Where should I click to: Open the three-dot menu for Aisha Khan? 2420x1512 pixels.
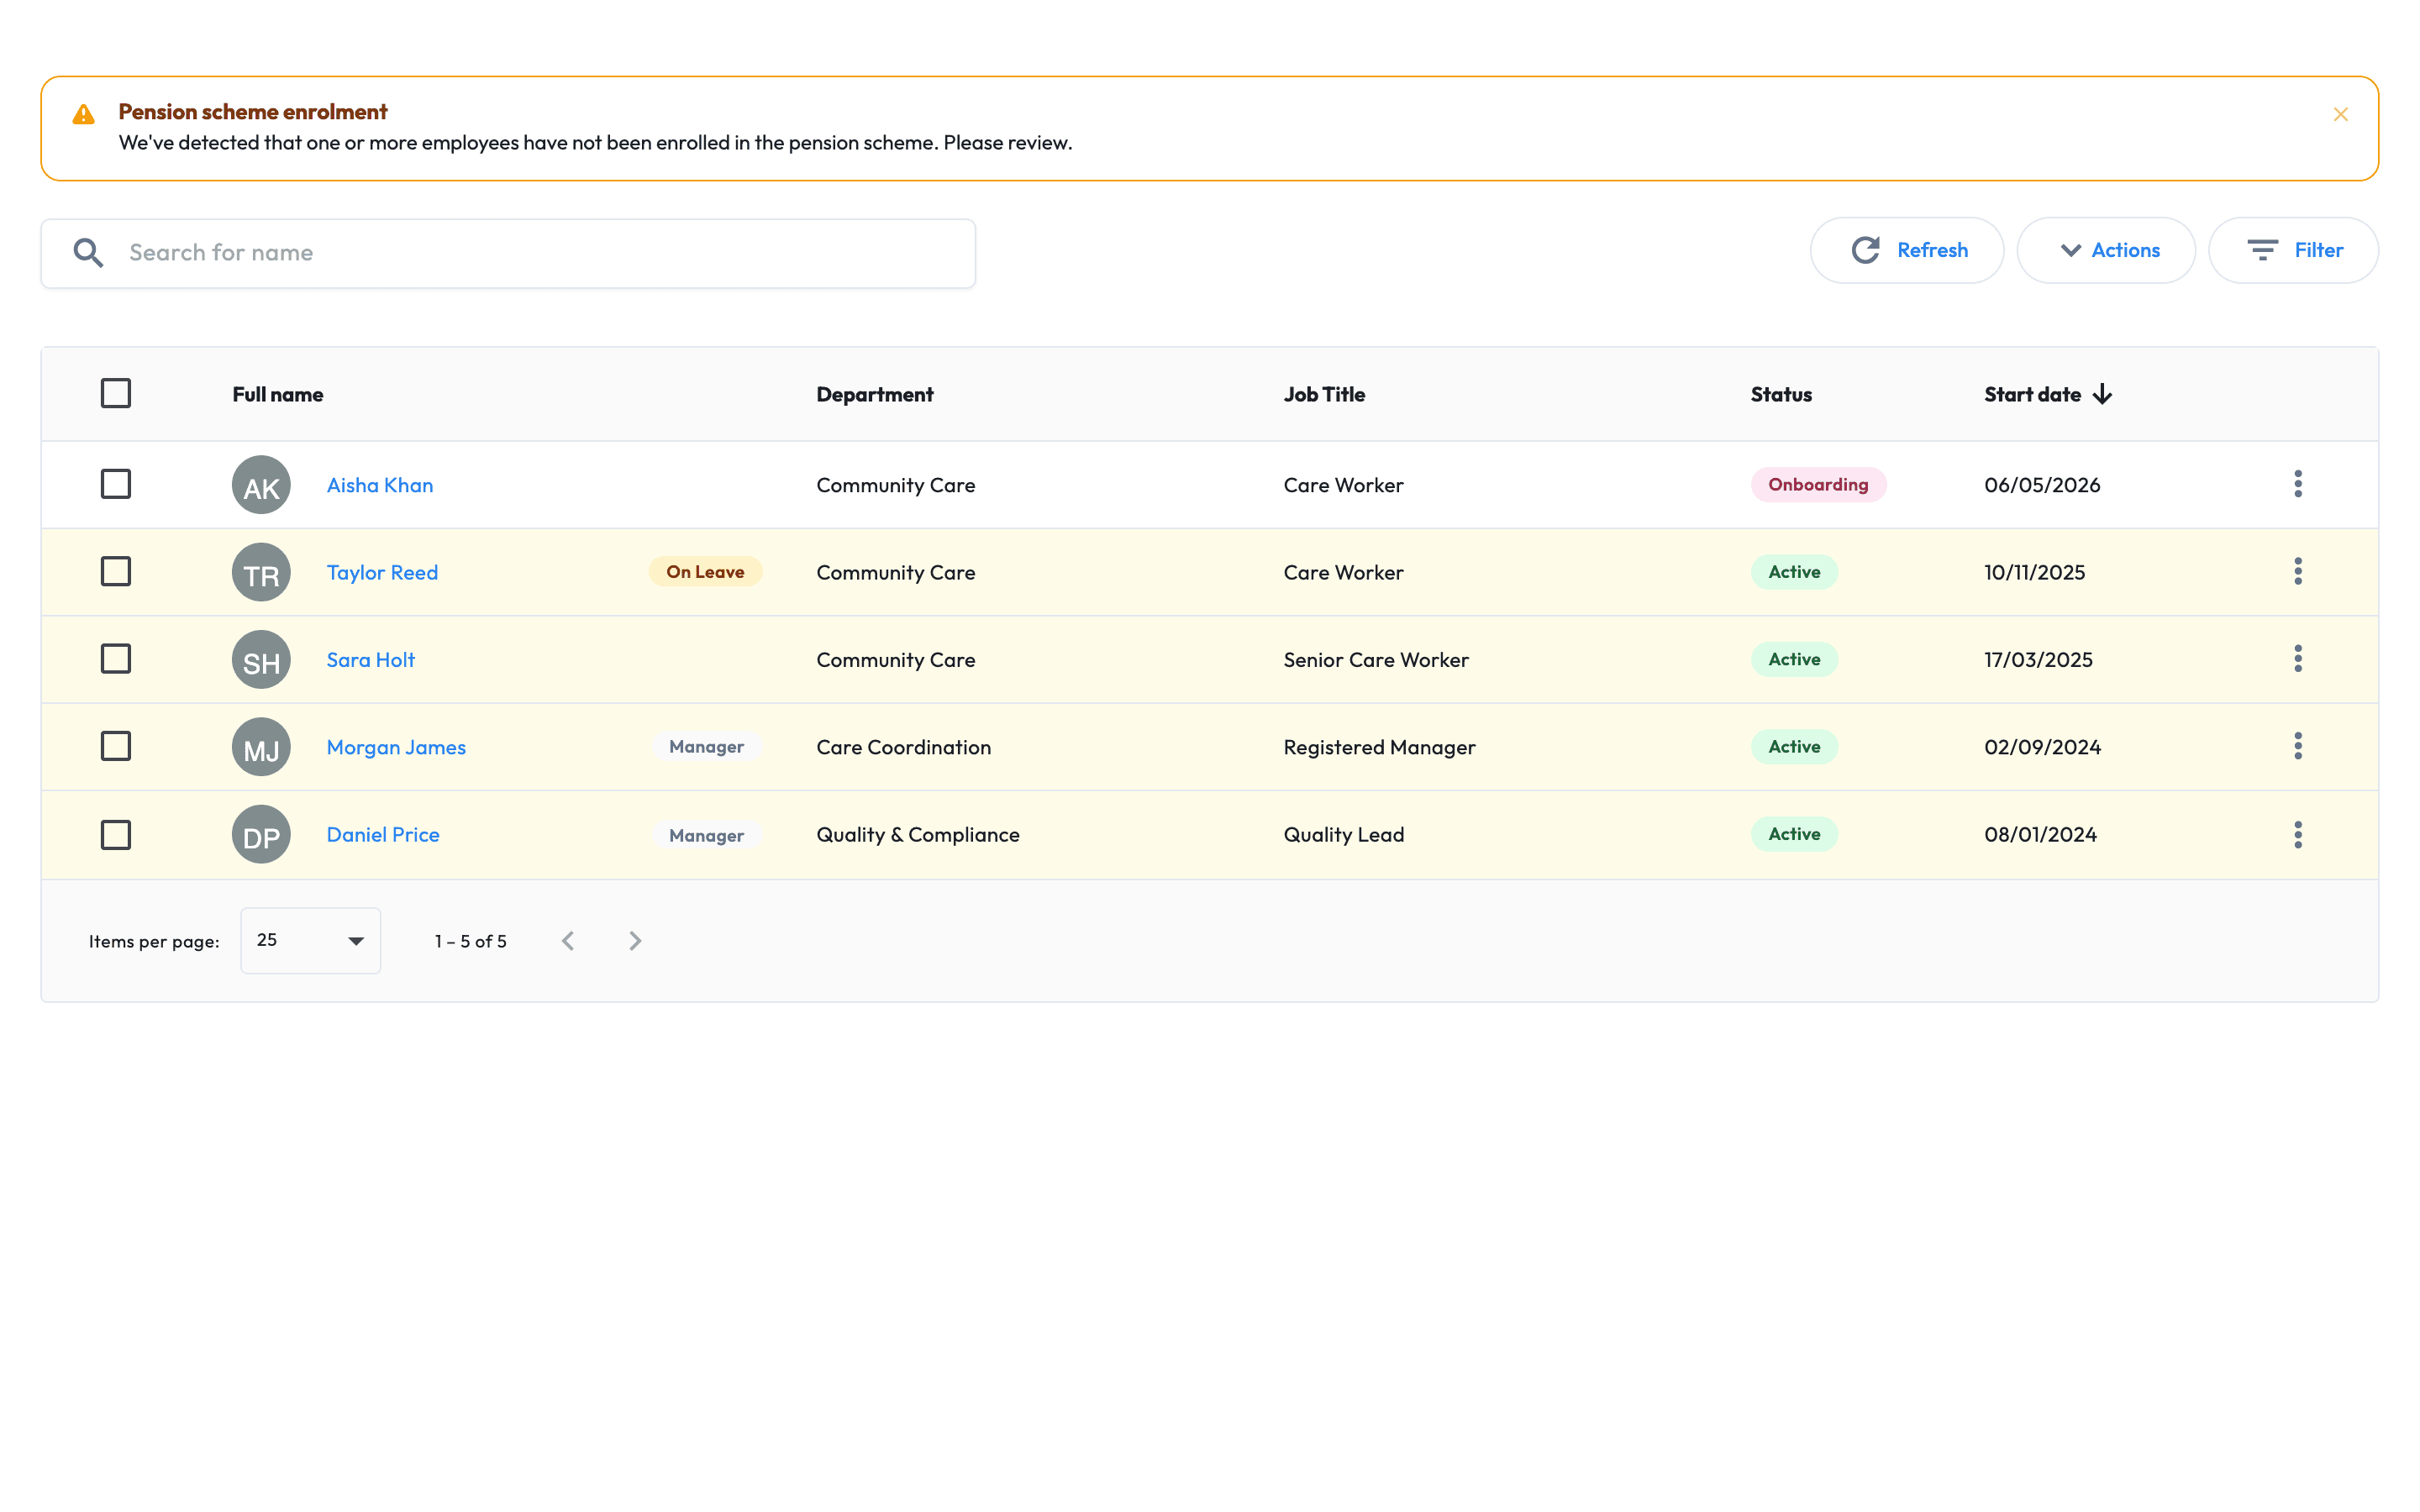click(x=2298, y=484)
